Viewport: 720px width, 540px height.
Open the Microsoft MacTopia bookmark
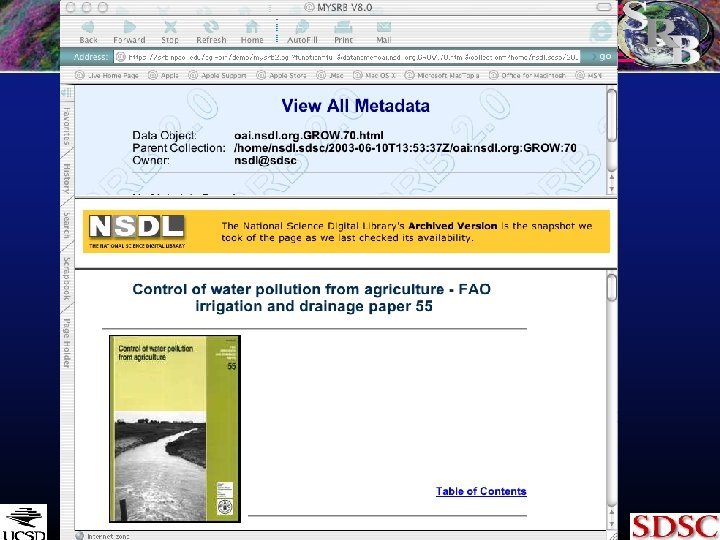click(x=443, y=75)
